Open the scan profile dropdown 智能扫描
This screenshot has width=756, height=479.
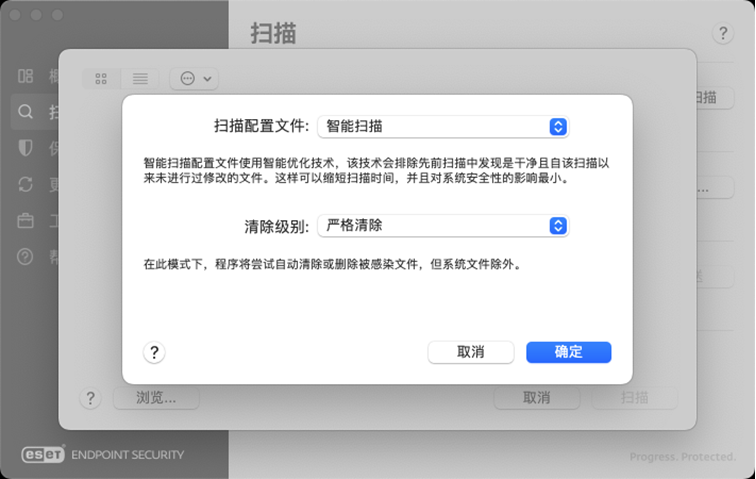tap(443, 127)
